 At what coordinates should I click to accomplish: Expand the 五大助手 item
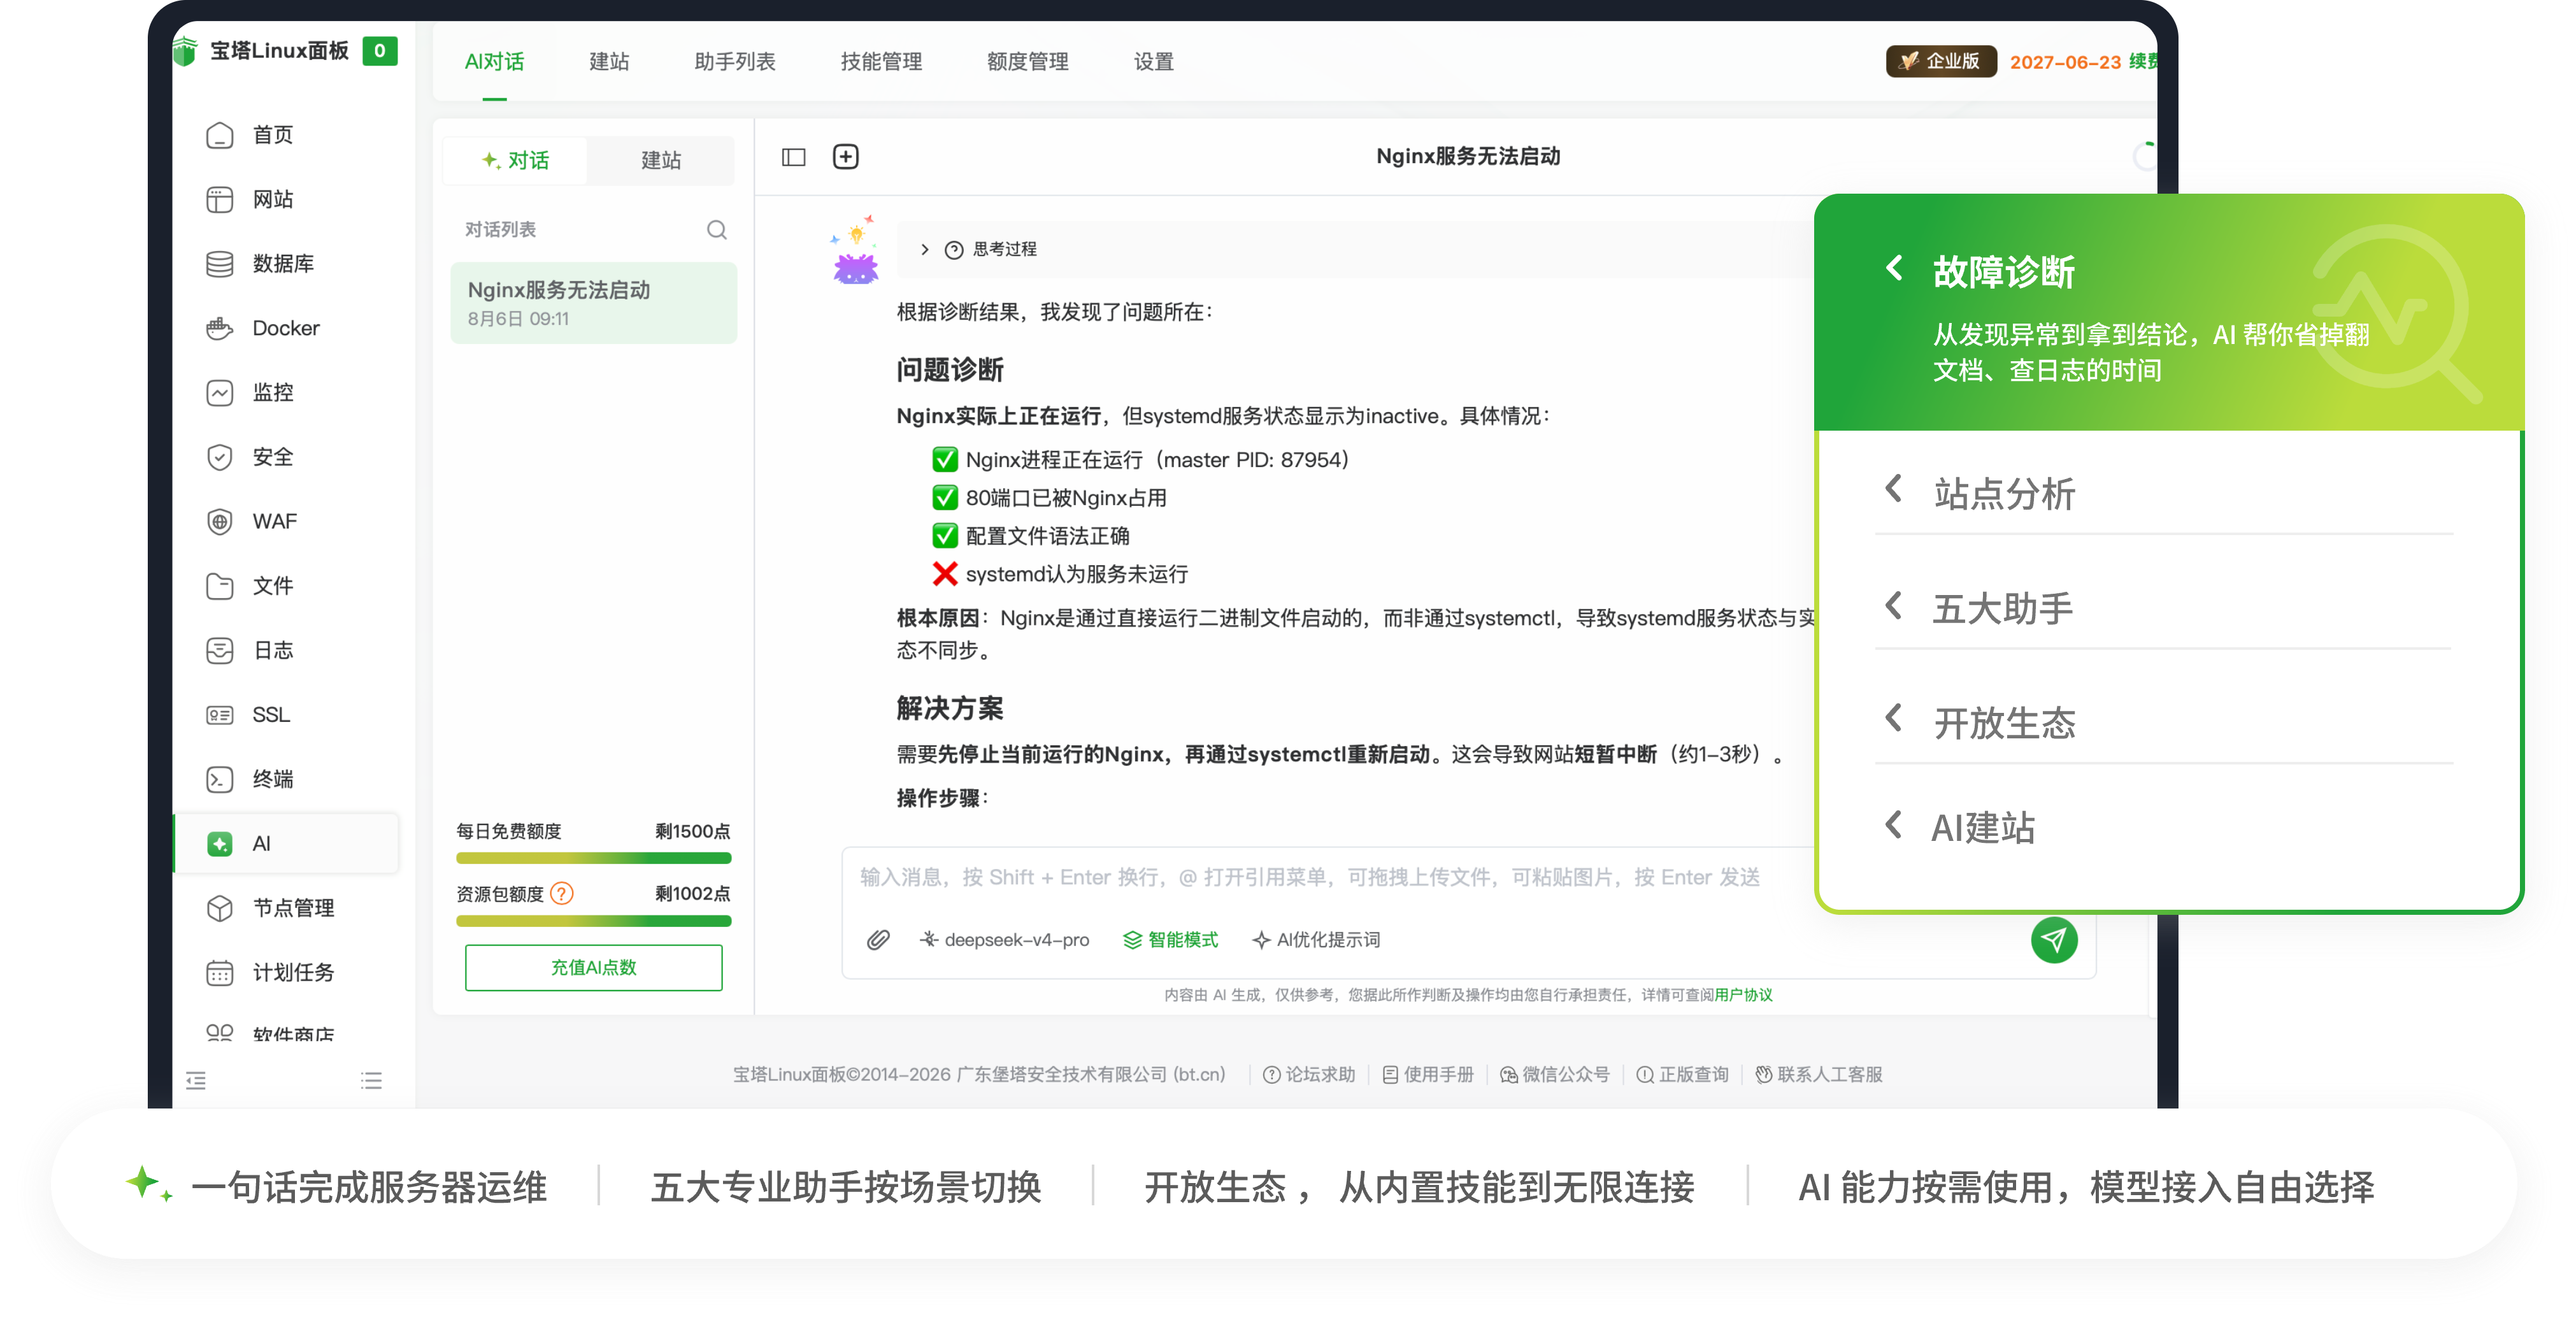(x=1894, y=605)
